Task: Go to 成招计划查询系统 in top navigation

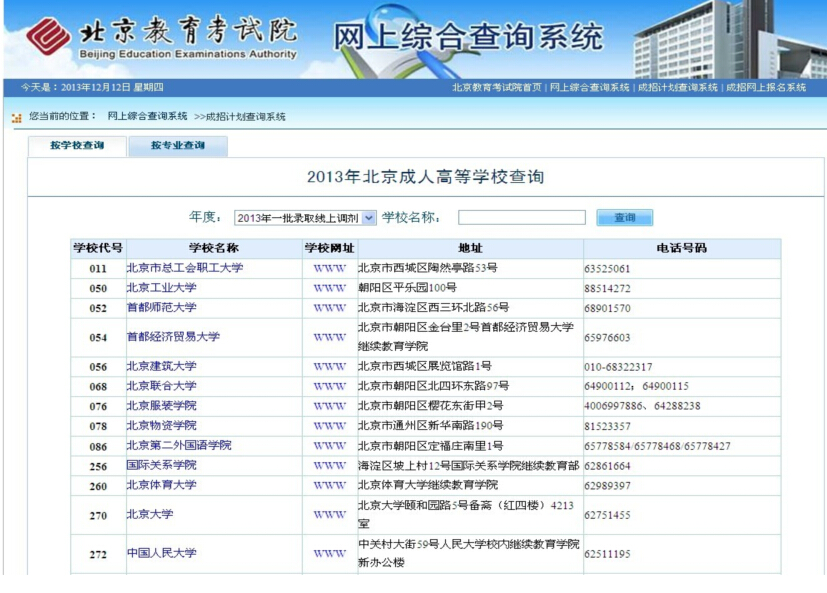Action: point(678,88)
